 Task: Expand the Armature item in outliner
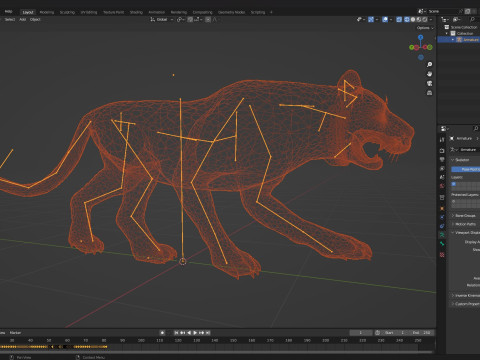tap(453, 40)
